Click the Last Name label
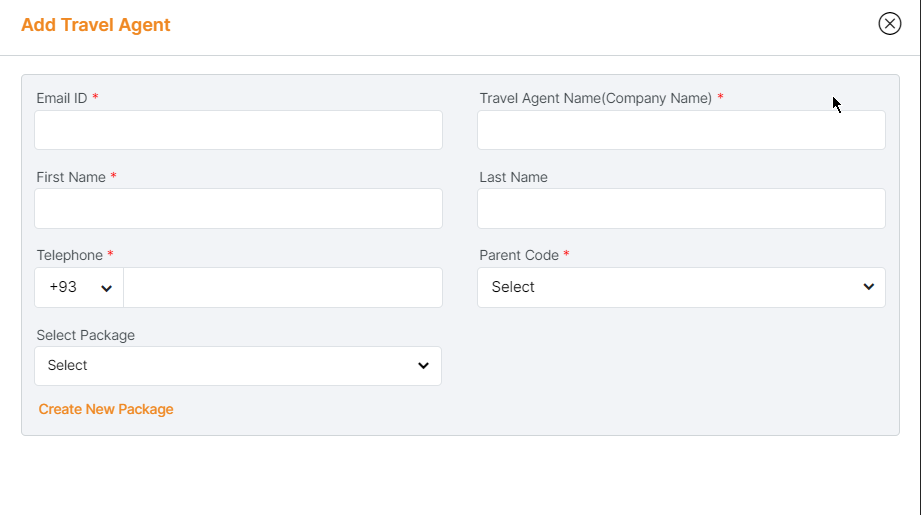This screenshot has height=515, width=921. 513,177
